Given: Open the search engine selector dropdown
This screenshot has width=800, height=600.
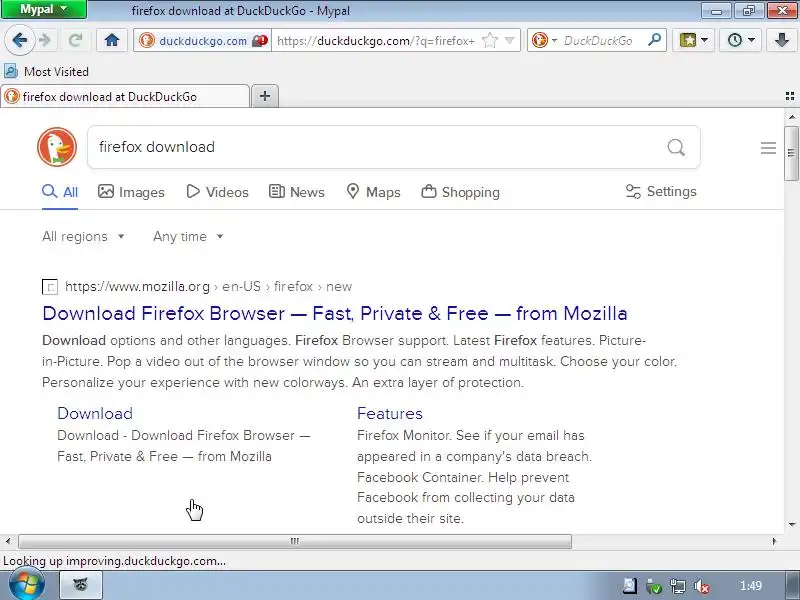Looking at the screenshot, I should pyautogui.click(x=544, y=40).
